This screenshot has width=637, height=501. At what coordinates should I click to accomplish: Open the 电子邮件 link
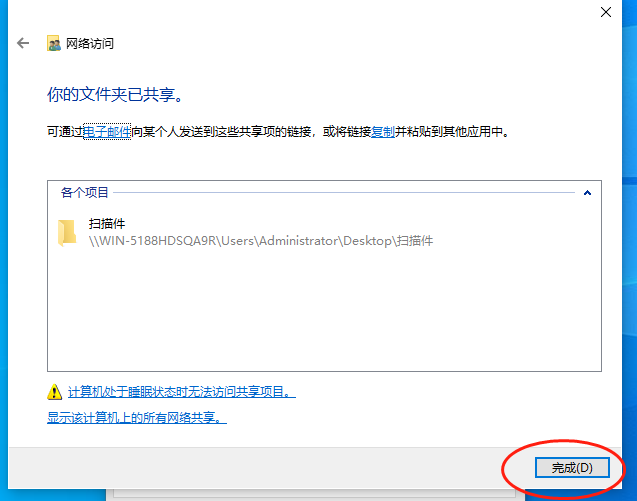107,132
